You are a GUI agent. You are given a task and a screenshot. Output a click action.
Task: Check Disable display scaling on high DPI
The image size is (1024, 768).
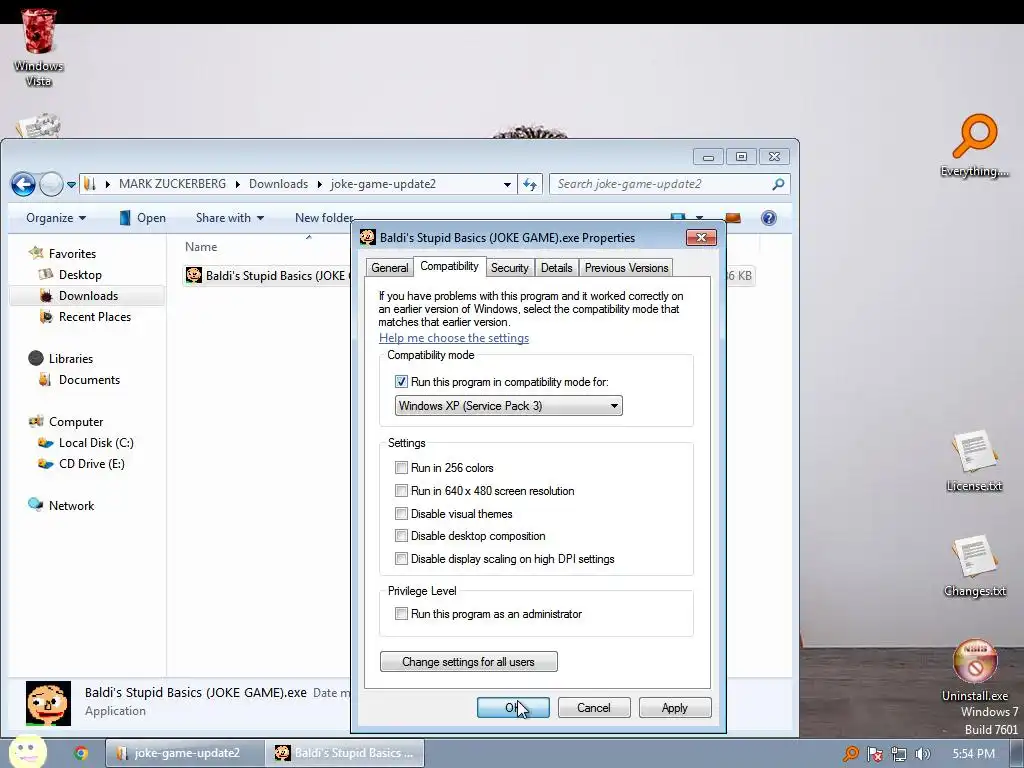[x=401, y=558]
